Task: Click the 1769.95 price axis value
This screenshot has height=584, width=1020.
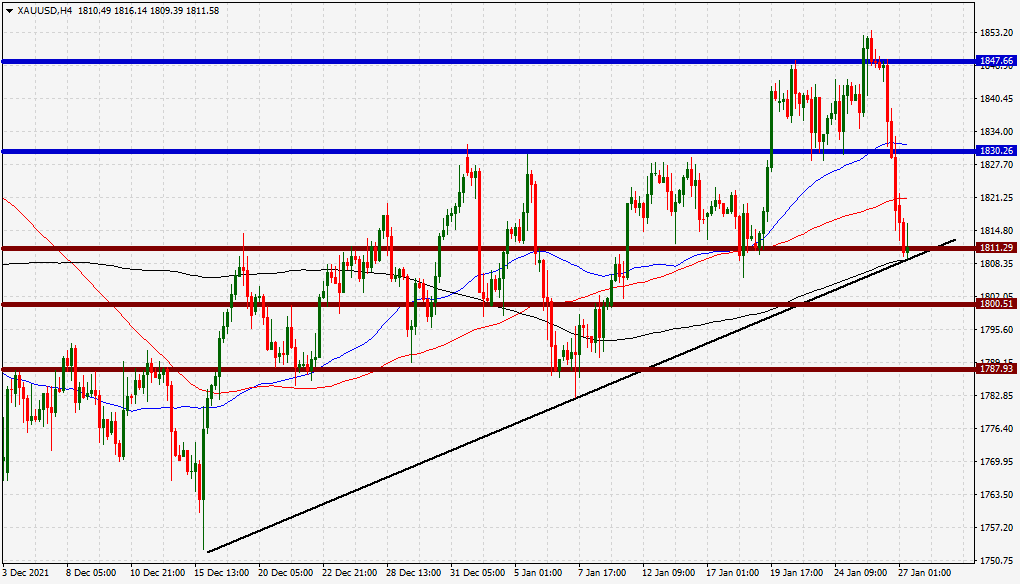Action: [996, 462]
